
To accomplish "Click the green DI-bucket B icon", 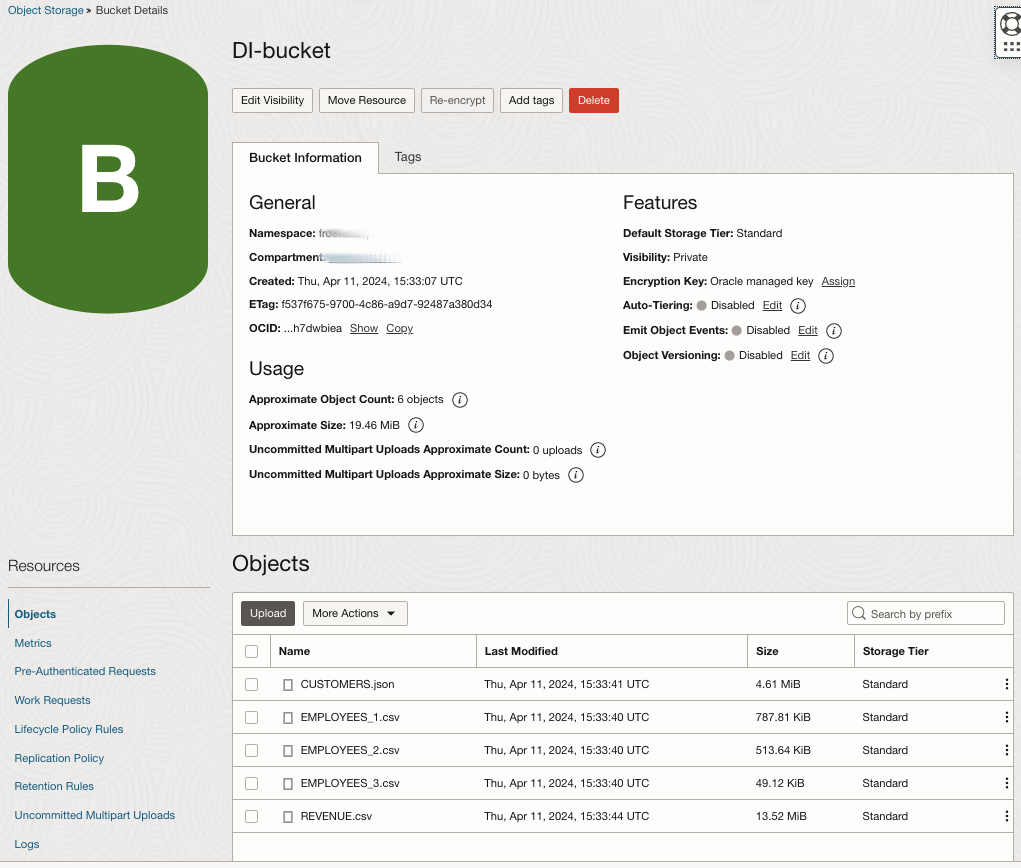I will (108, 179).
